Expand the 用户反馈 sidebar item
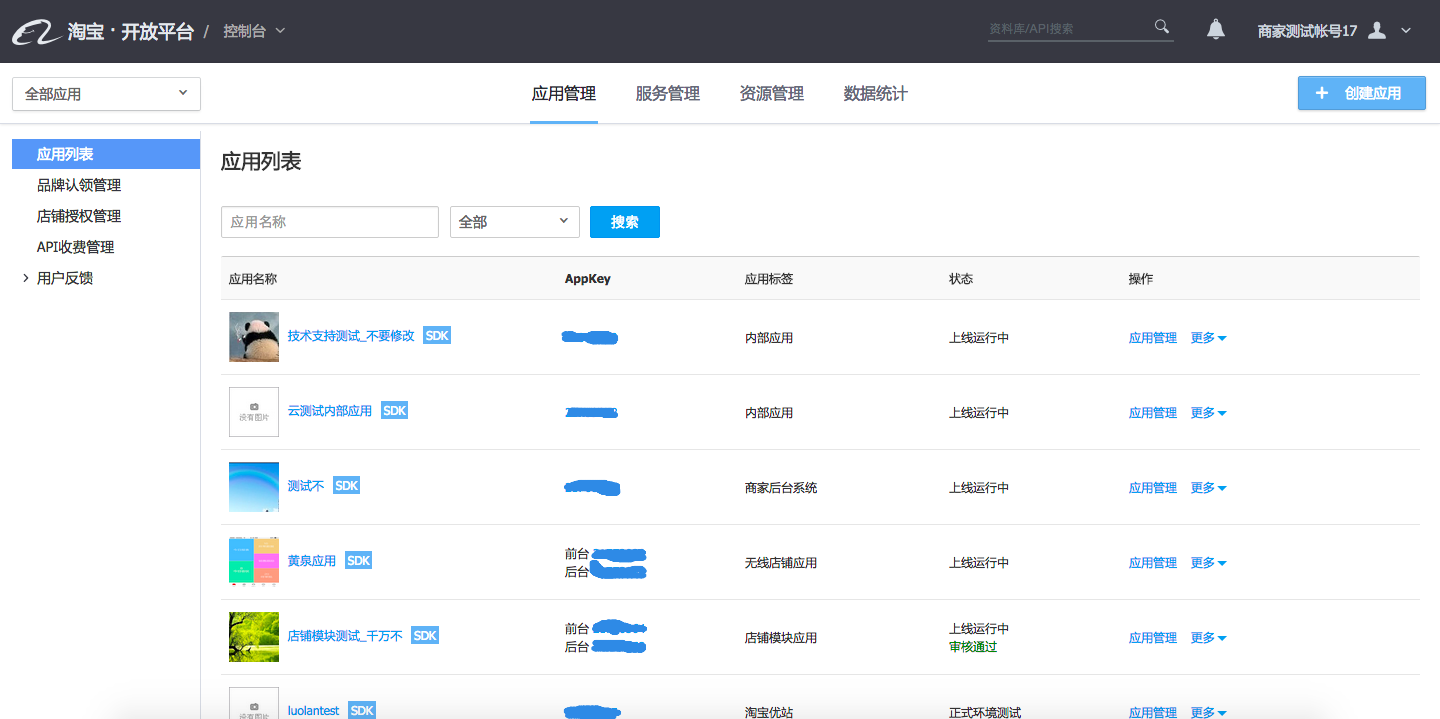Viewport: 1440px width, 719px height. point(58,278)
